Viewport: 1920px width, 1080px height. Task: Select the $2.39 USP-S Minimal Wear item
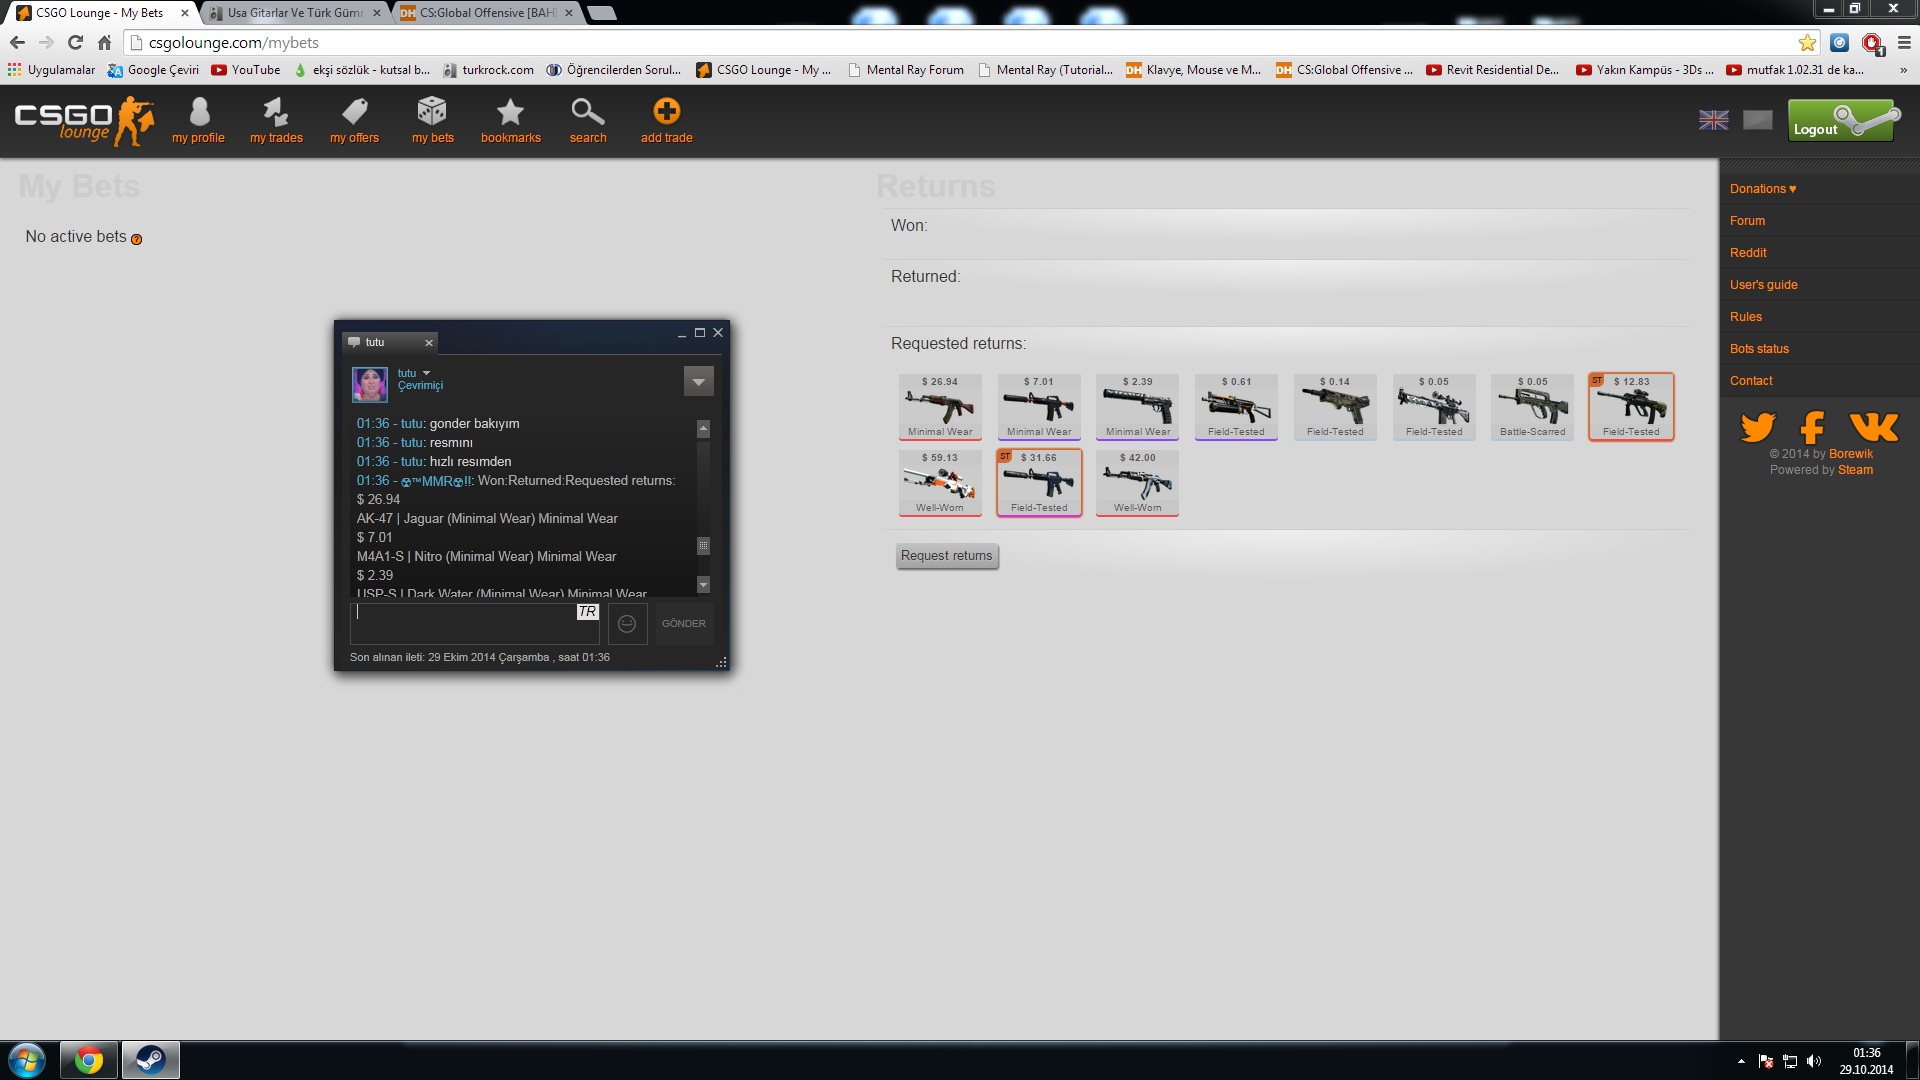[x=1137, y=407]
